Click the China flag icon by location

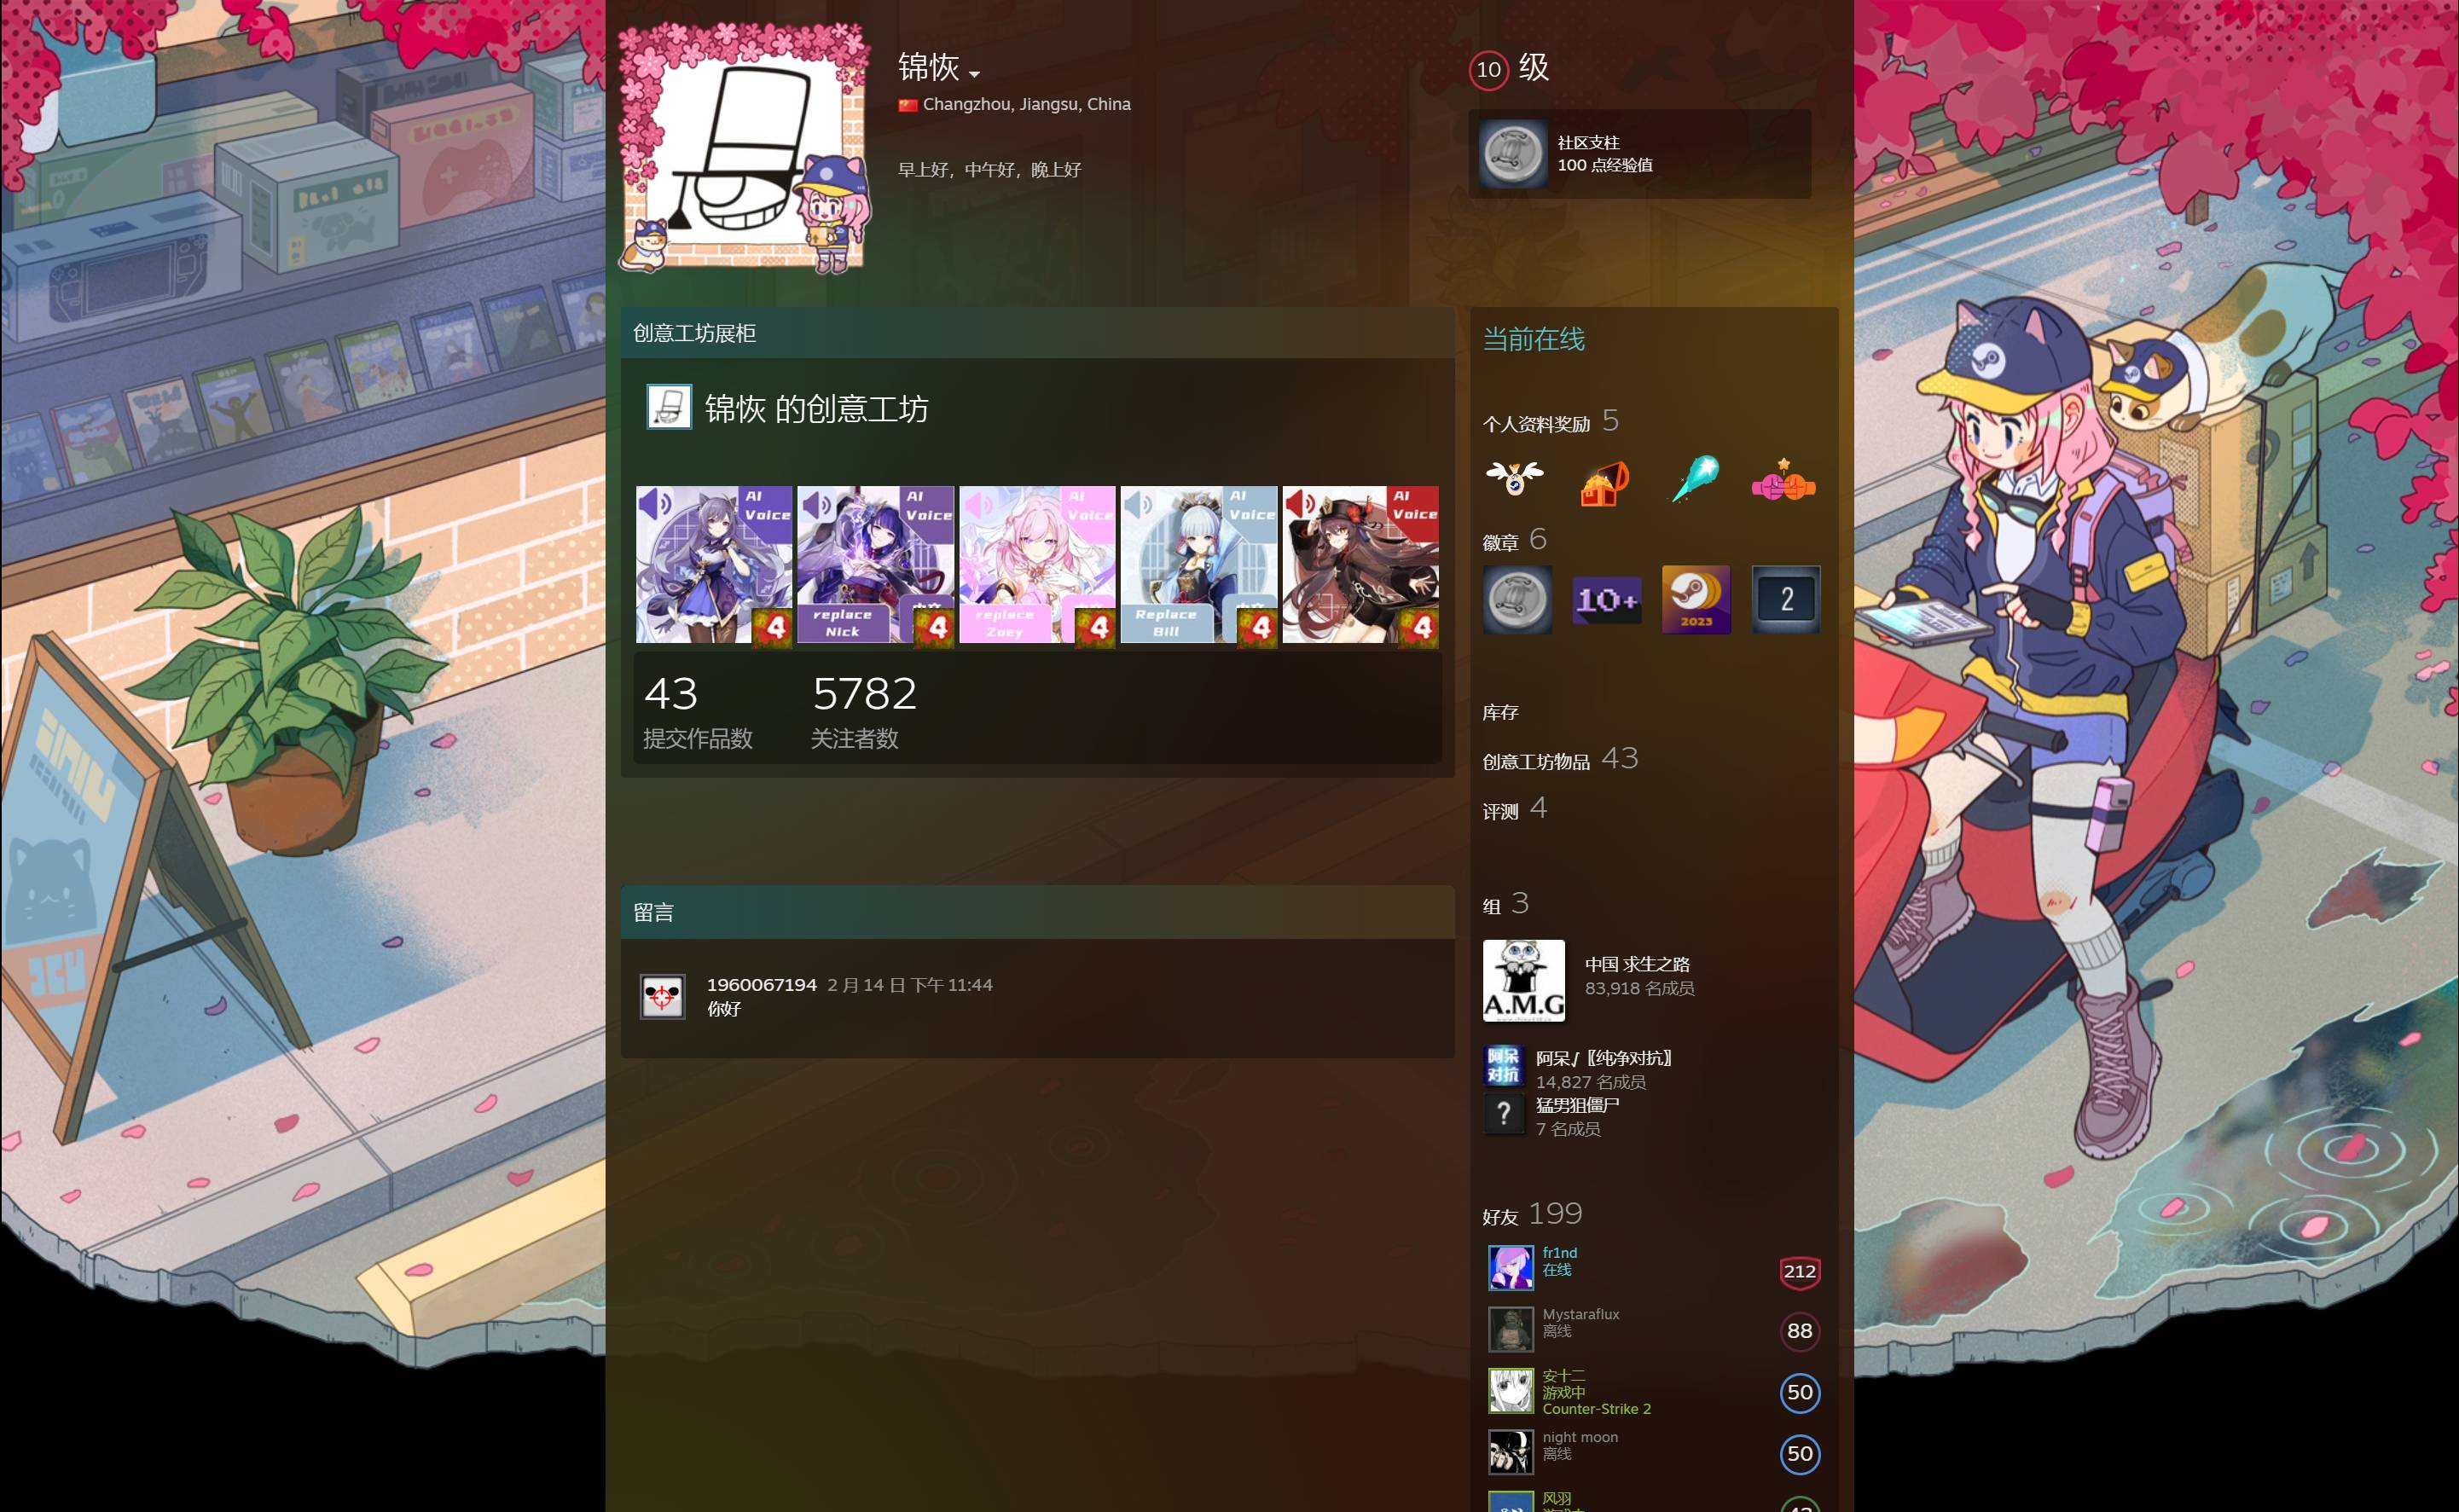907,105
